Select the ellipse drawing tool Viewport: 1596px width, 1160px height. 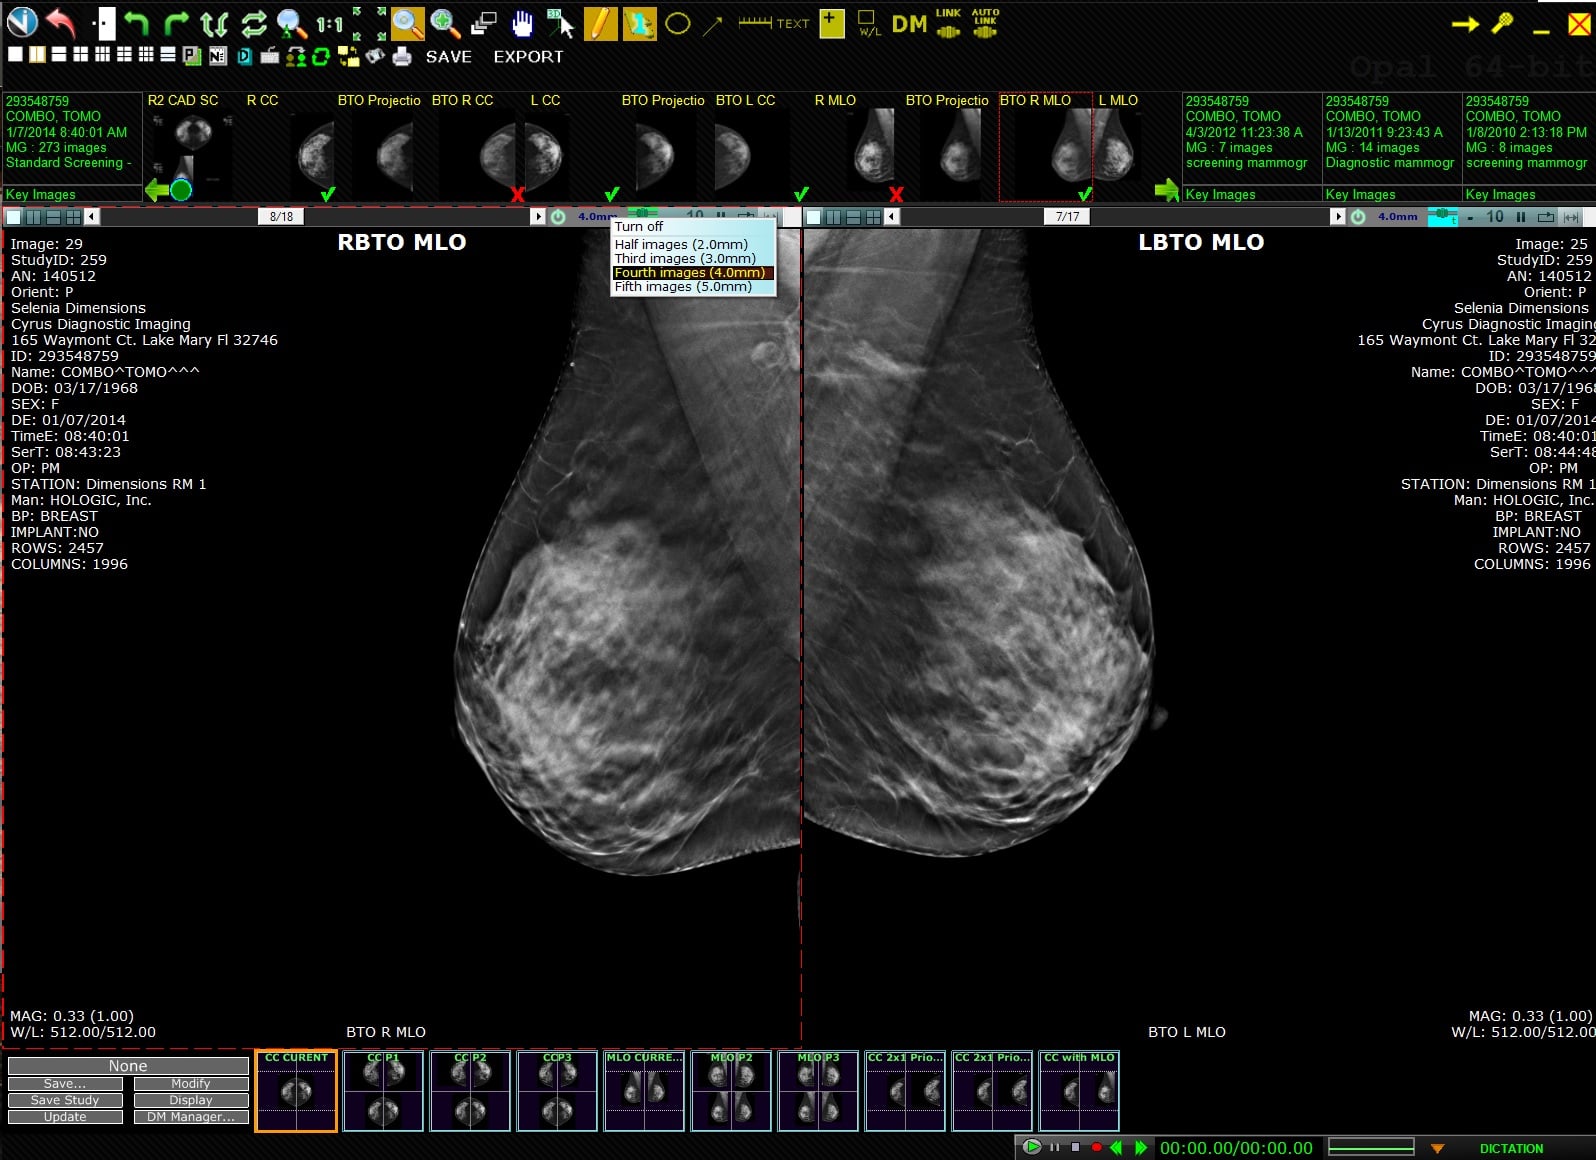(x=677, y=23)
